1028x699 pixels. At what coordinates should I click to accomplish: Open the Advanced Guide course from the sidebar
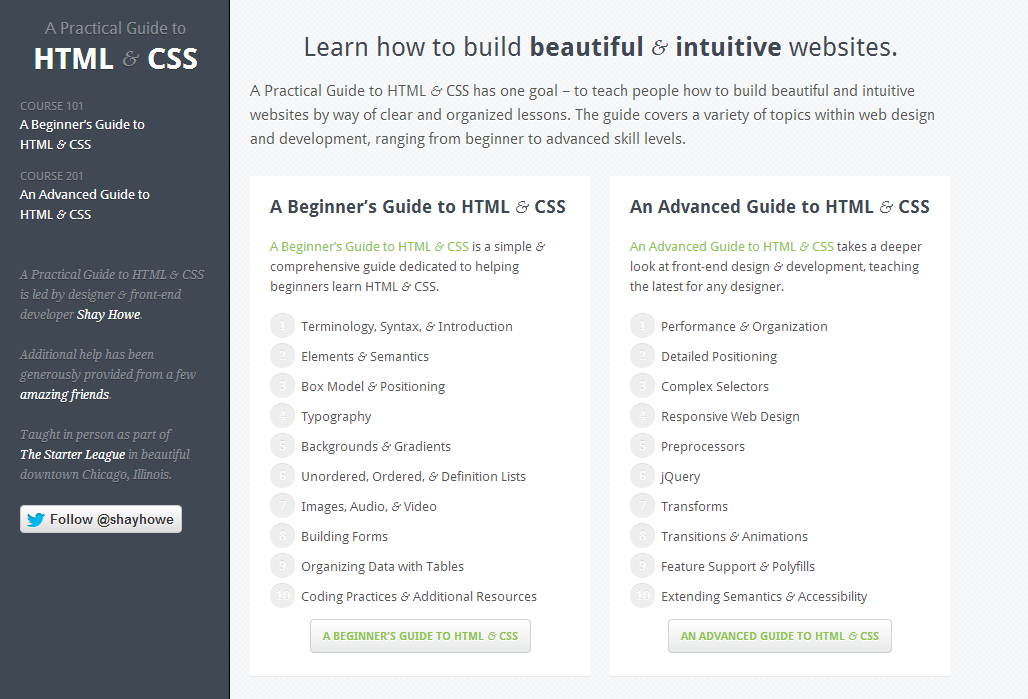(x=84, y=204)
